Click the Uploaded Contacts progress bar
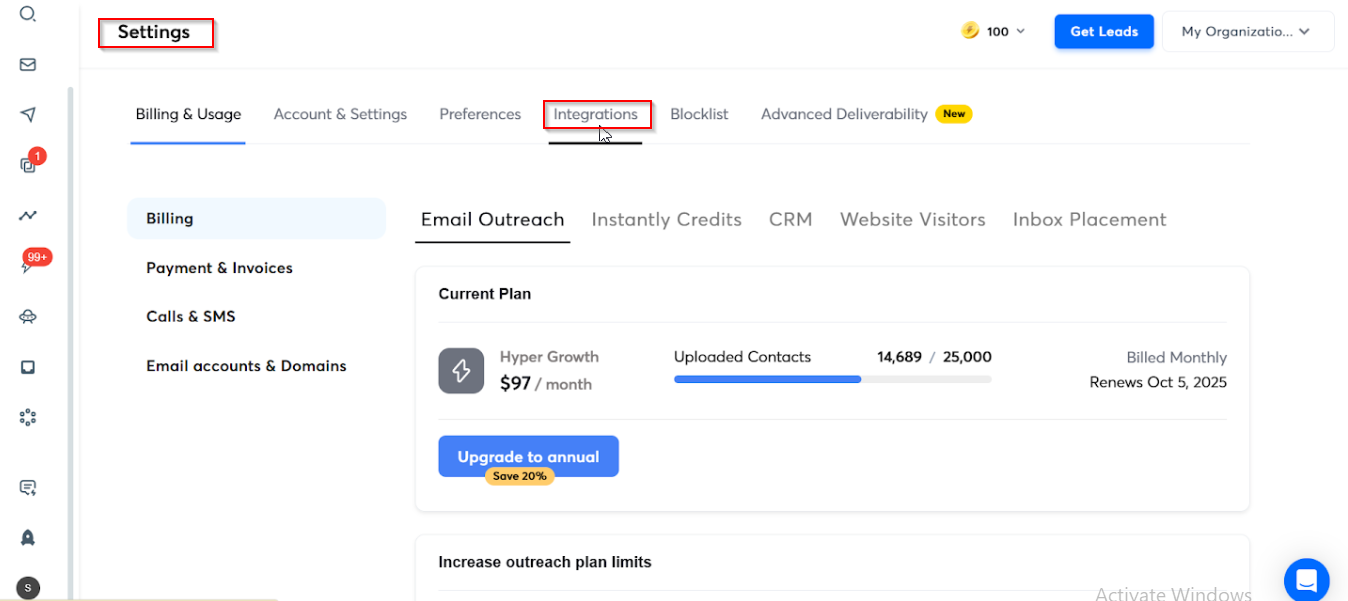1348x601 pixels. click(x=832, y=379)
